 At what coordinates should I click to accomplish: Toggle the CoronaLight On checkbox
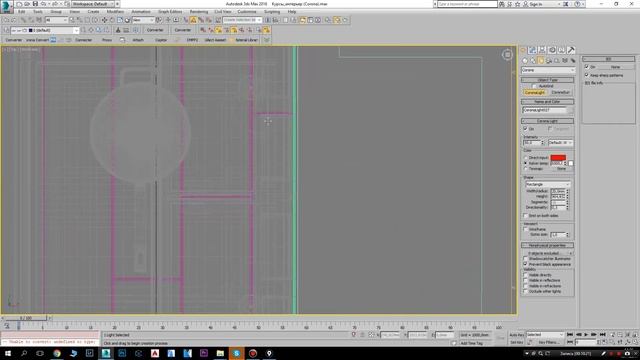coord(526,129)
